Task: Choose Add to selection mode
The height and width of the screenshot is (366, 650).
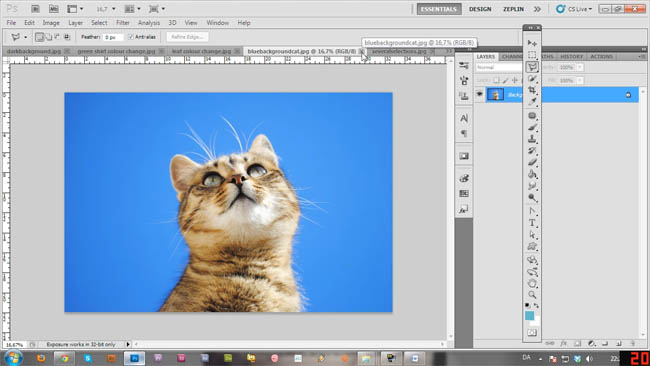Action: click(x=49, y=37)
